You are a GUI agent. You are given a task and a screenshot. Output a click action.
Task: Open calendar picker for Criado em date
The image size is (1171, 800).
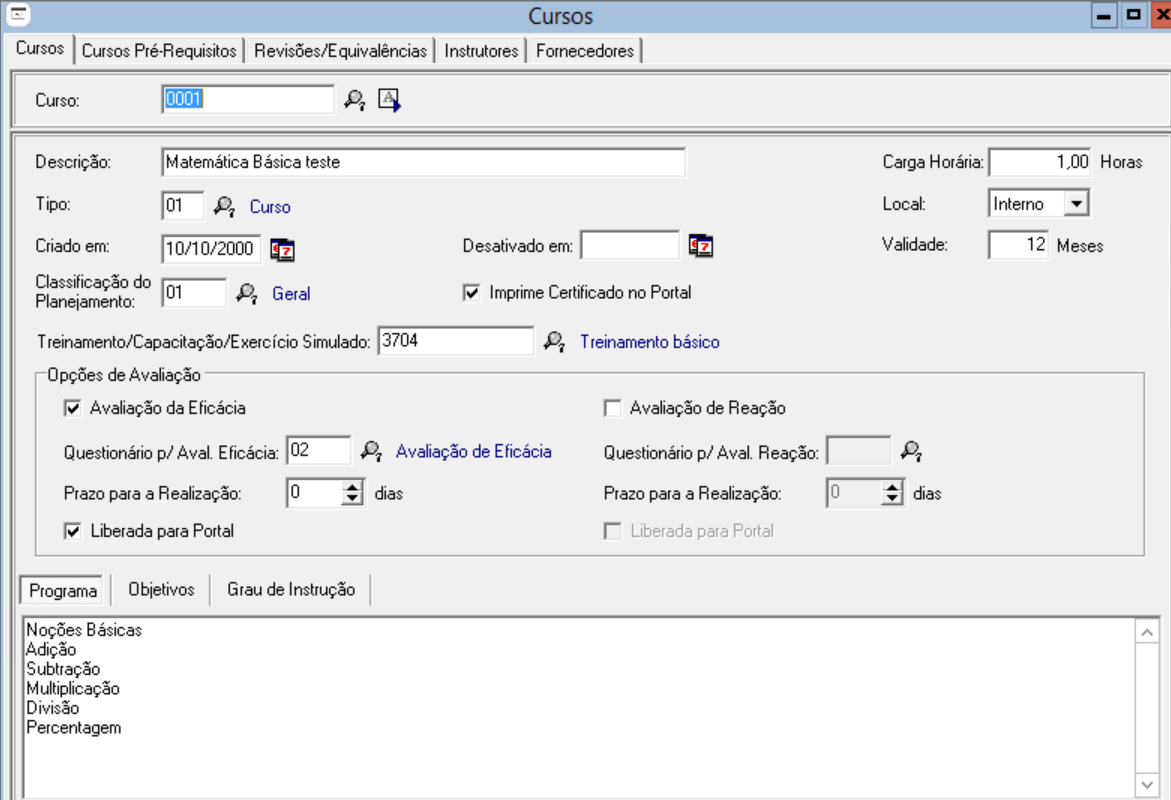click(283, 248)
